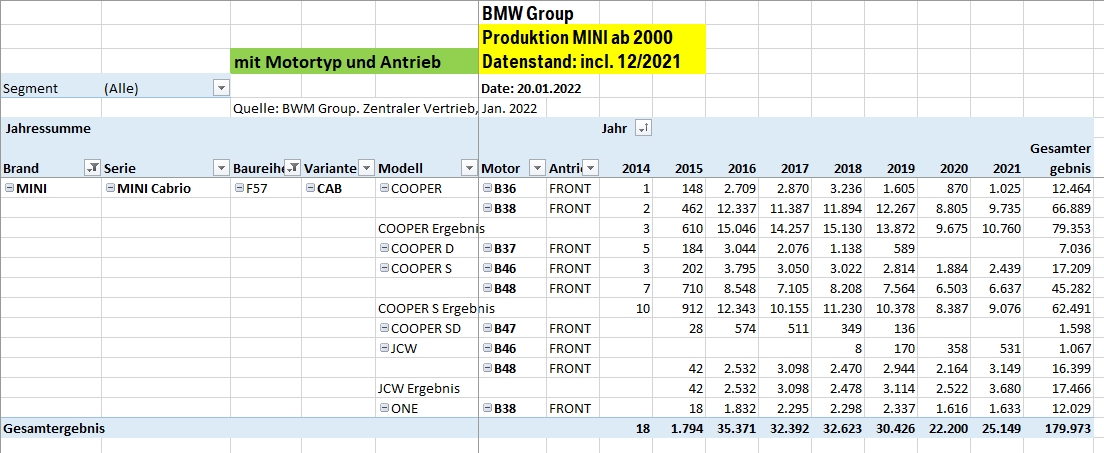1104x453 pixels.
Task: Open the Serie column dropdown
Action: pos(221,168)
